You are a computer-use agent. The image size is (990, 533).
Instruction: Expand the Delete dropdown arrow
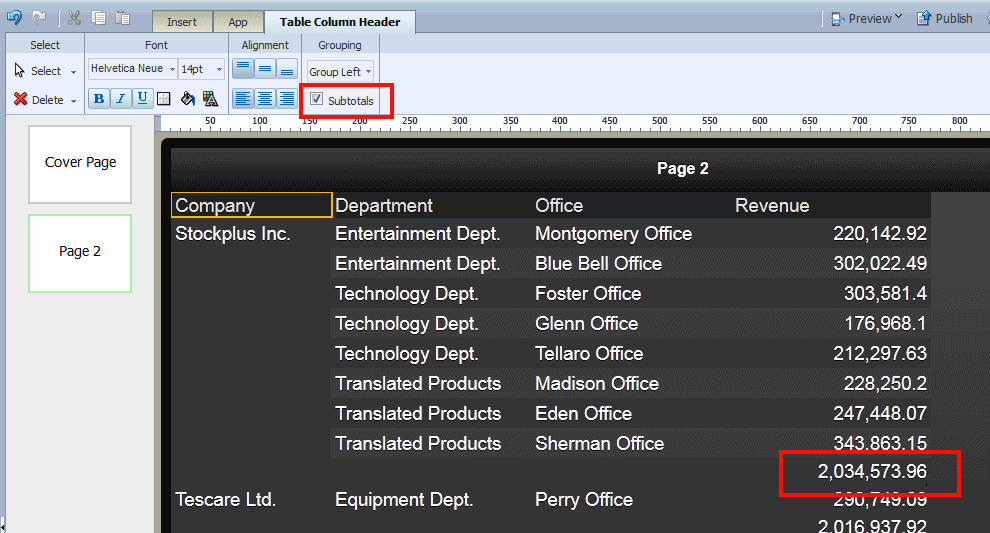(x=73, y=101)
